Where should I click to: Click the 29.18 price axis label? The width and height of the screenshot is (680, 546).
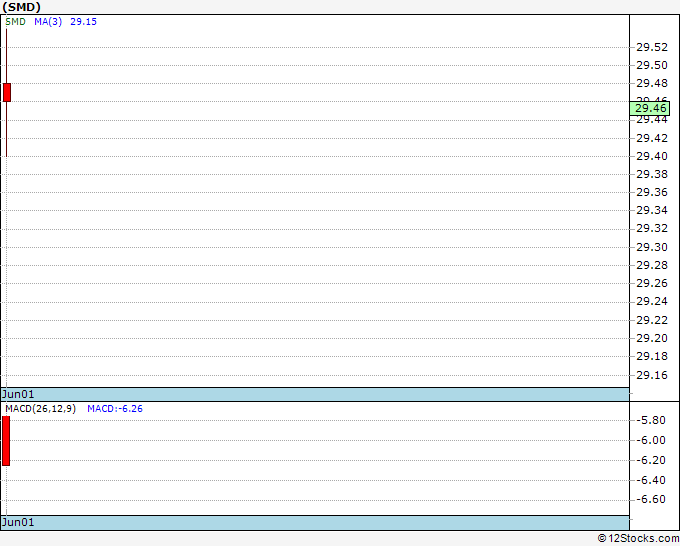point(652,356)
